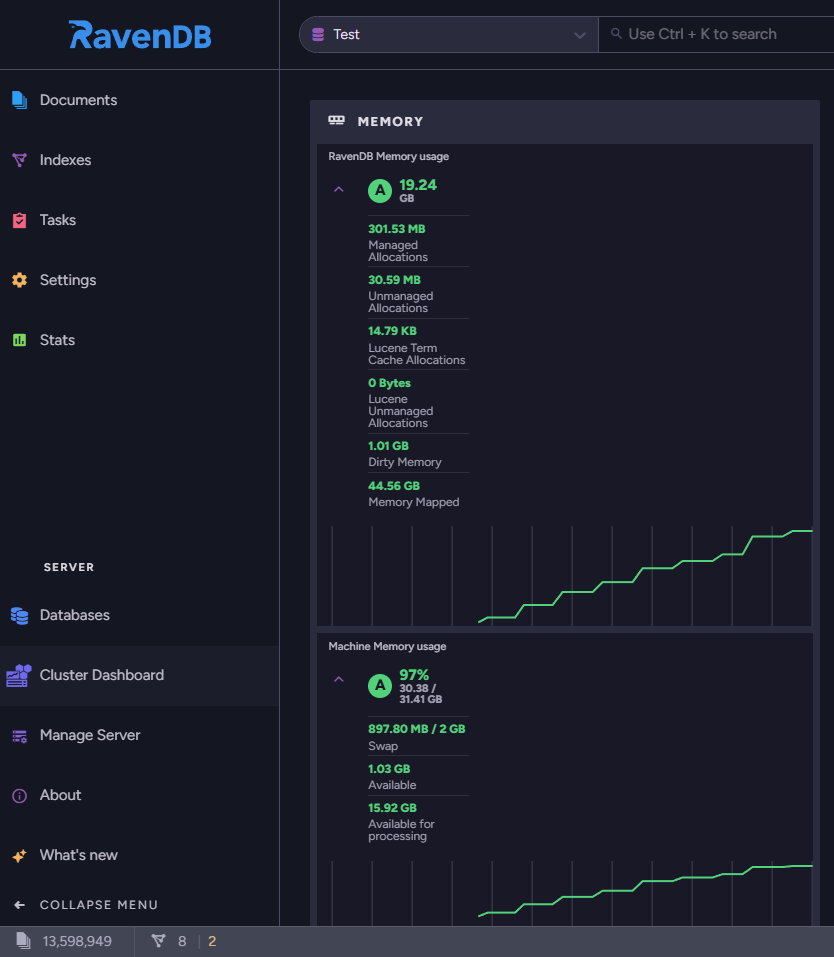The width and height of the screenshot is (834, 957).
Task: Click the Documents sidebar icon
Action: 20,100
